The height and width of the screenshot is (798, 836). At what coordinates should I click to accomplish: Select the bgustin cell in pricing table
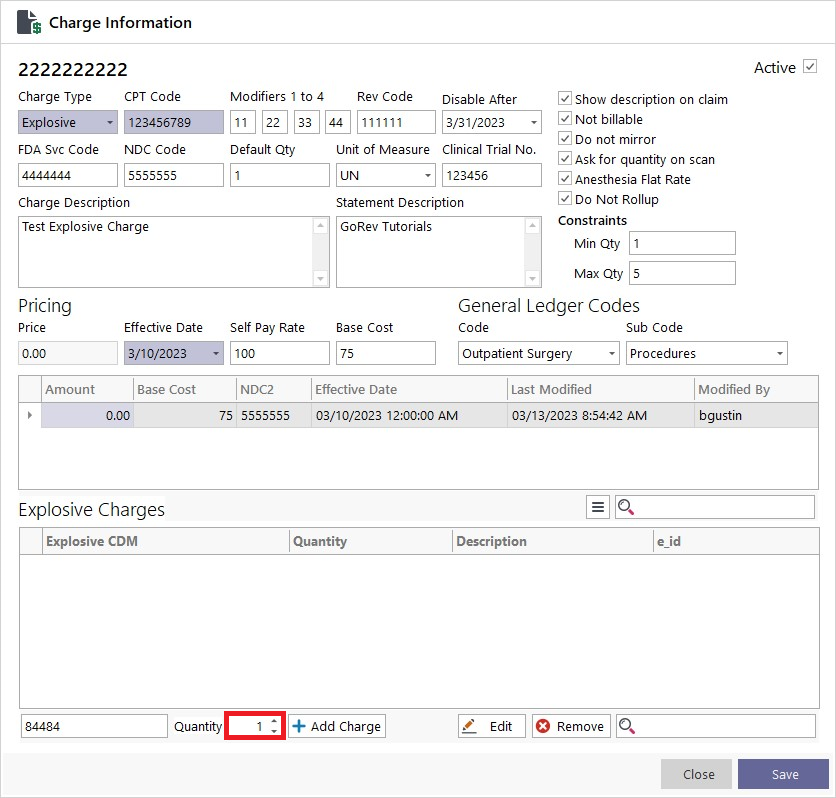tap(756, 415)
